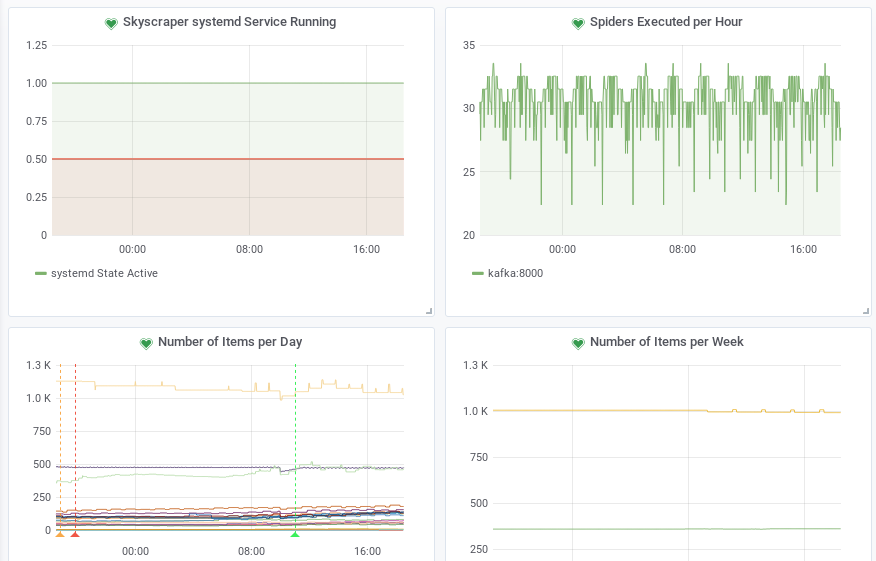This screenshot has height=561, width=876.
Task: Click the Number of Items per Day heart icon
Action: pyautogui.click(x=145, y=343)
